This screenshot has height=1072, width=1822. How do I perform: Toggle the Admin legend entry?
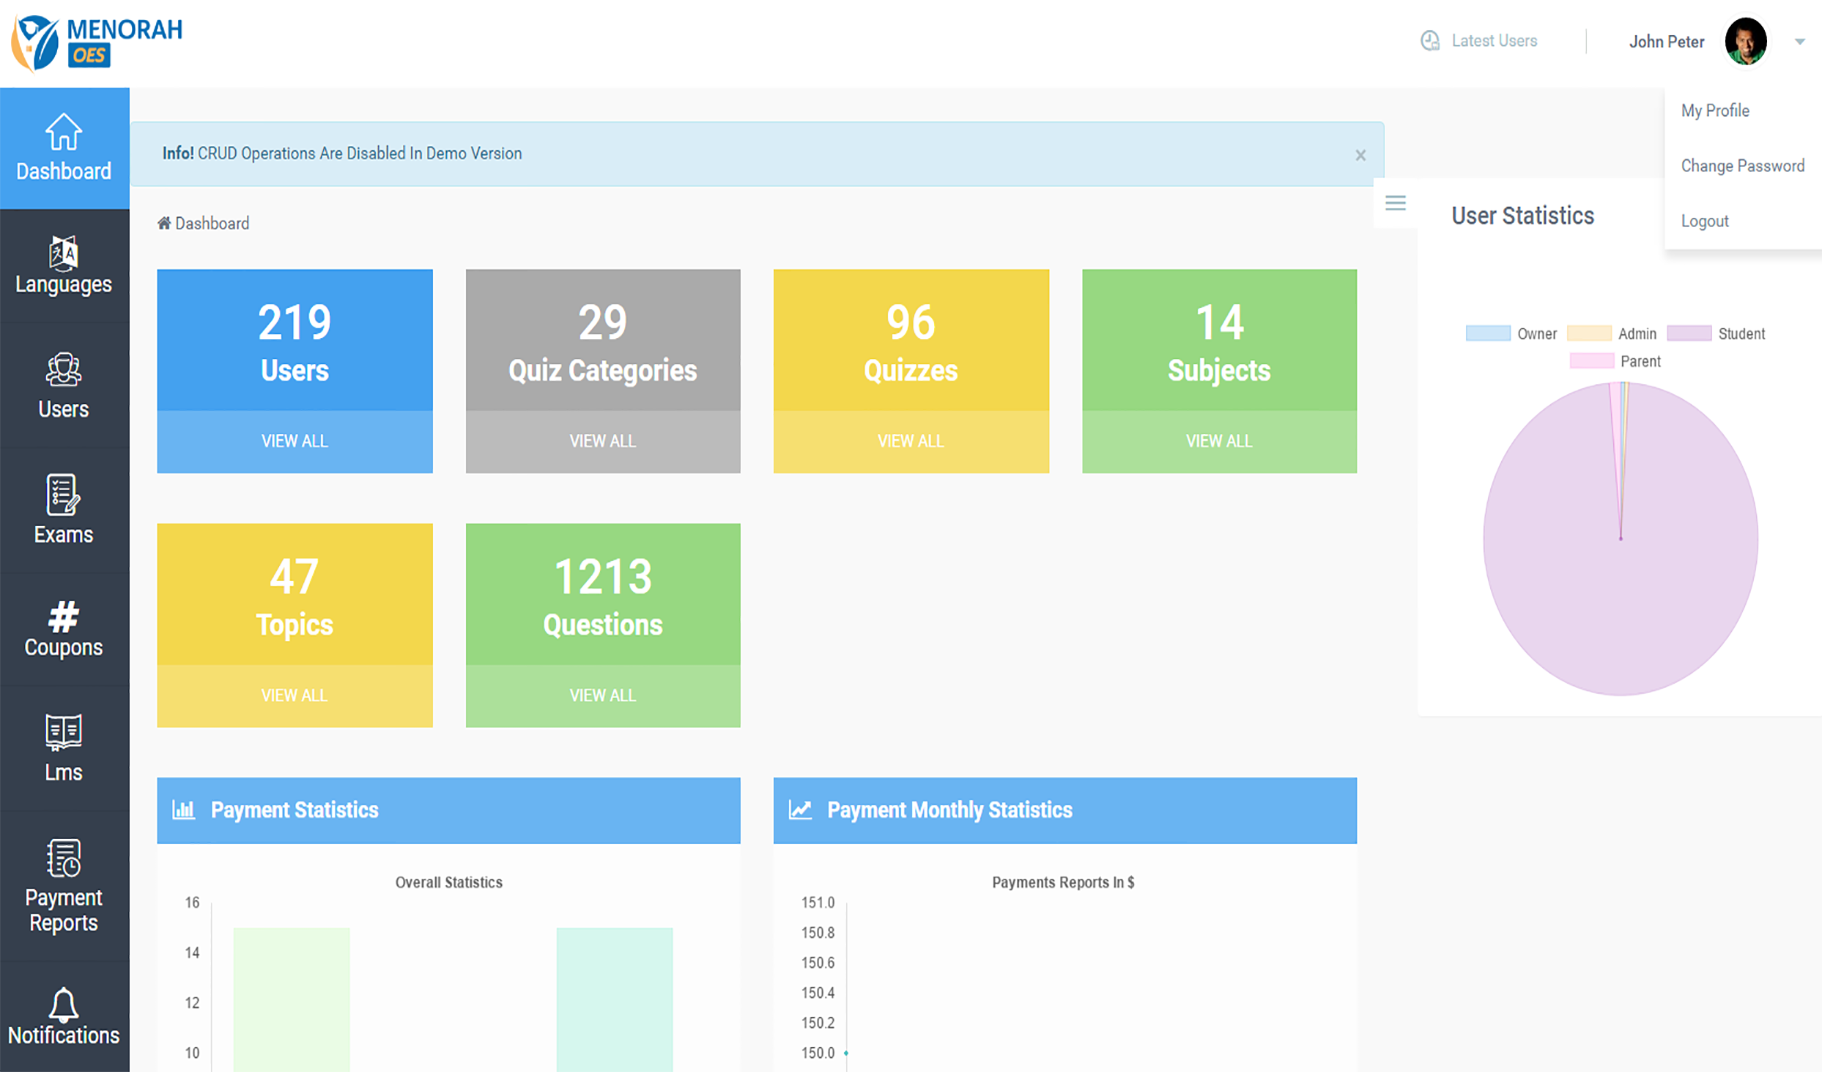point(1588,334)
